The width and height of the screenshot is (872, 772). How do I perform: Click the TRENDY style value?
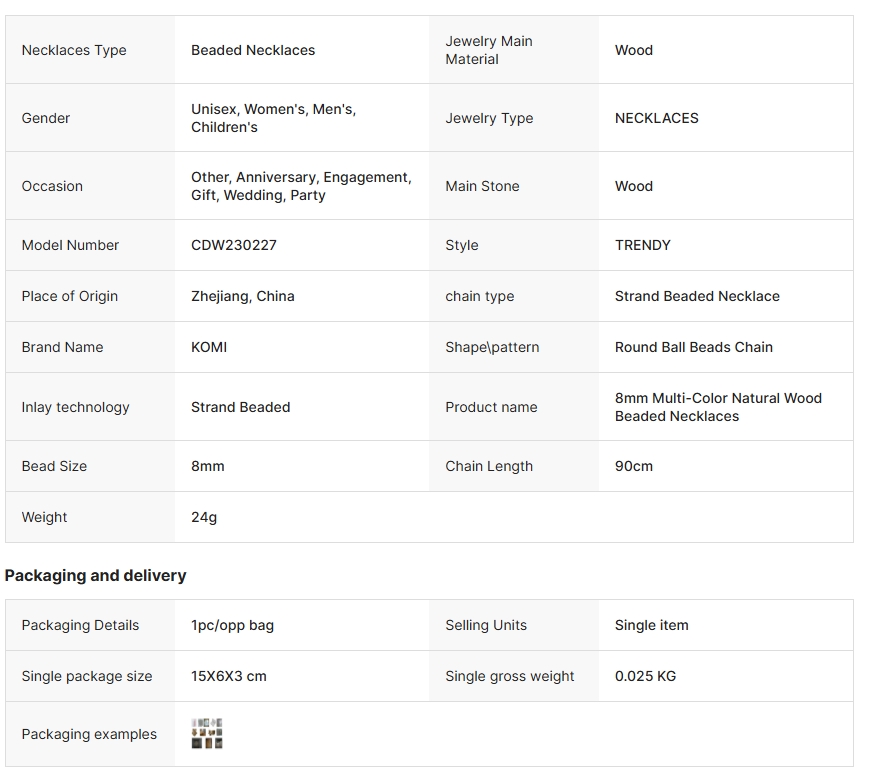(643, 245)
